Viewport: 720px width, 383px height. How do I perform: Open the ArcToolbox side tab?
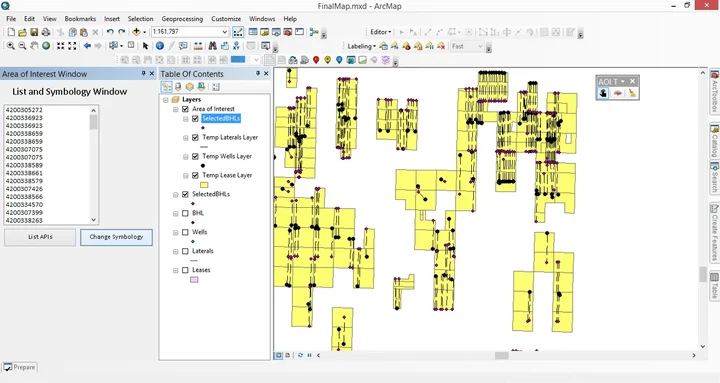click(714, 92)
